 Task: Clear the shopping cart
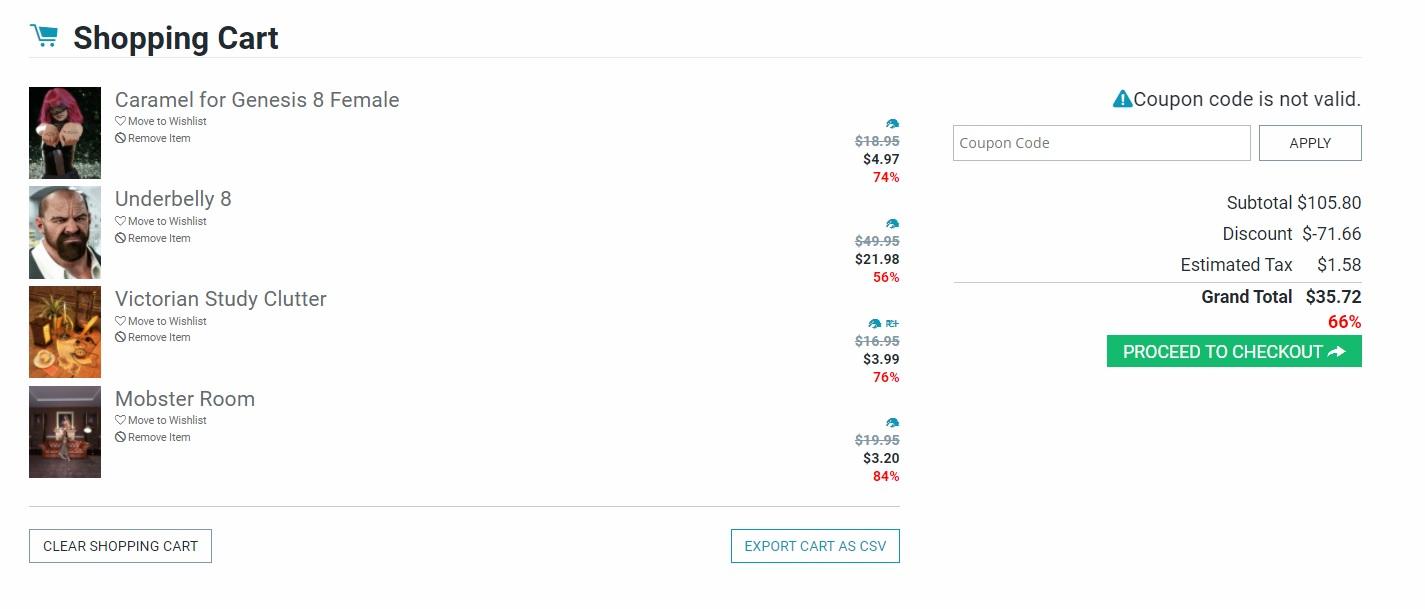(120, 546)
